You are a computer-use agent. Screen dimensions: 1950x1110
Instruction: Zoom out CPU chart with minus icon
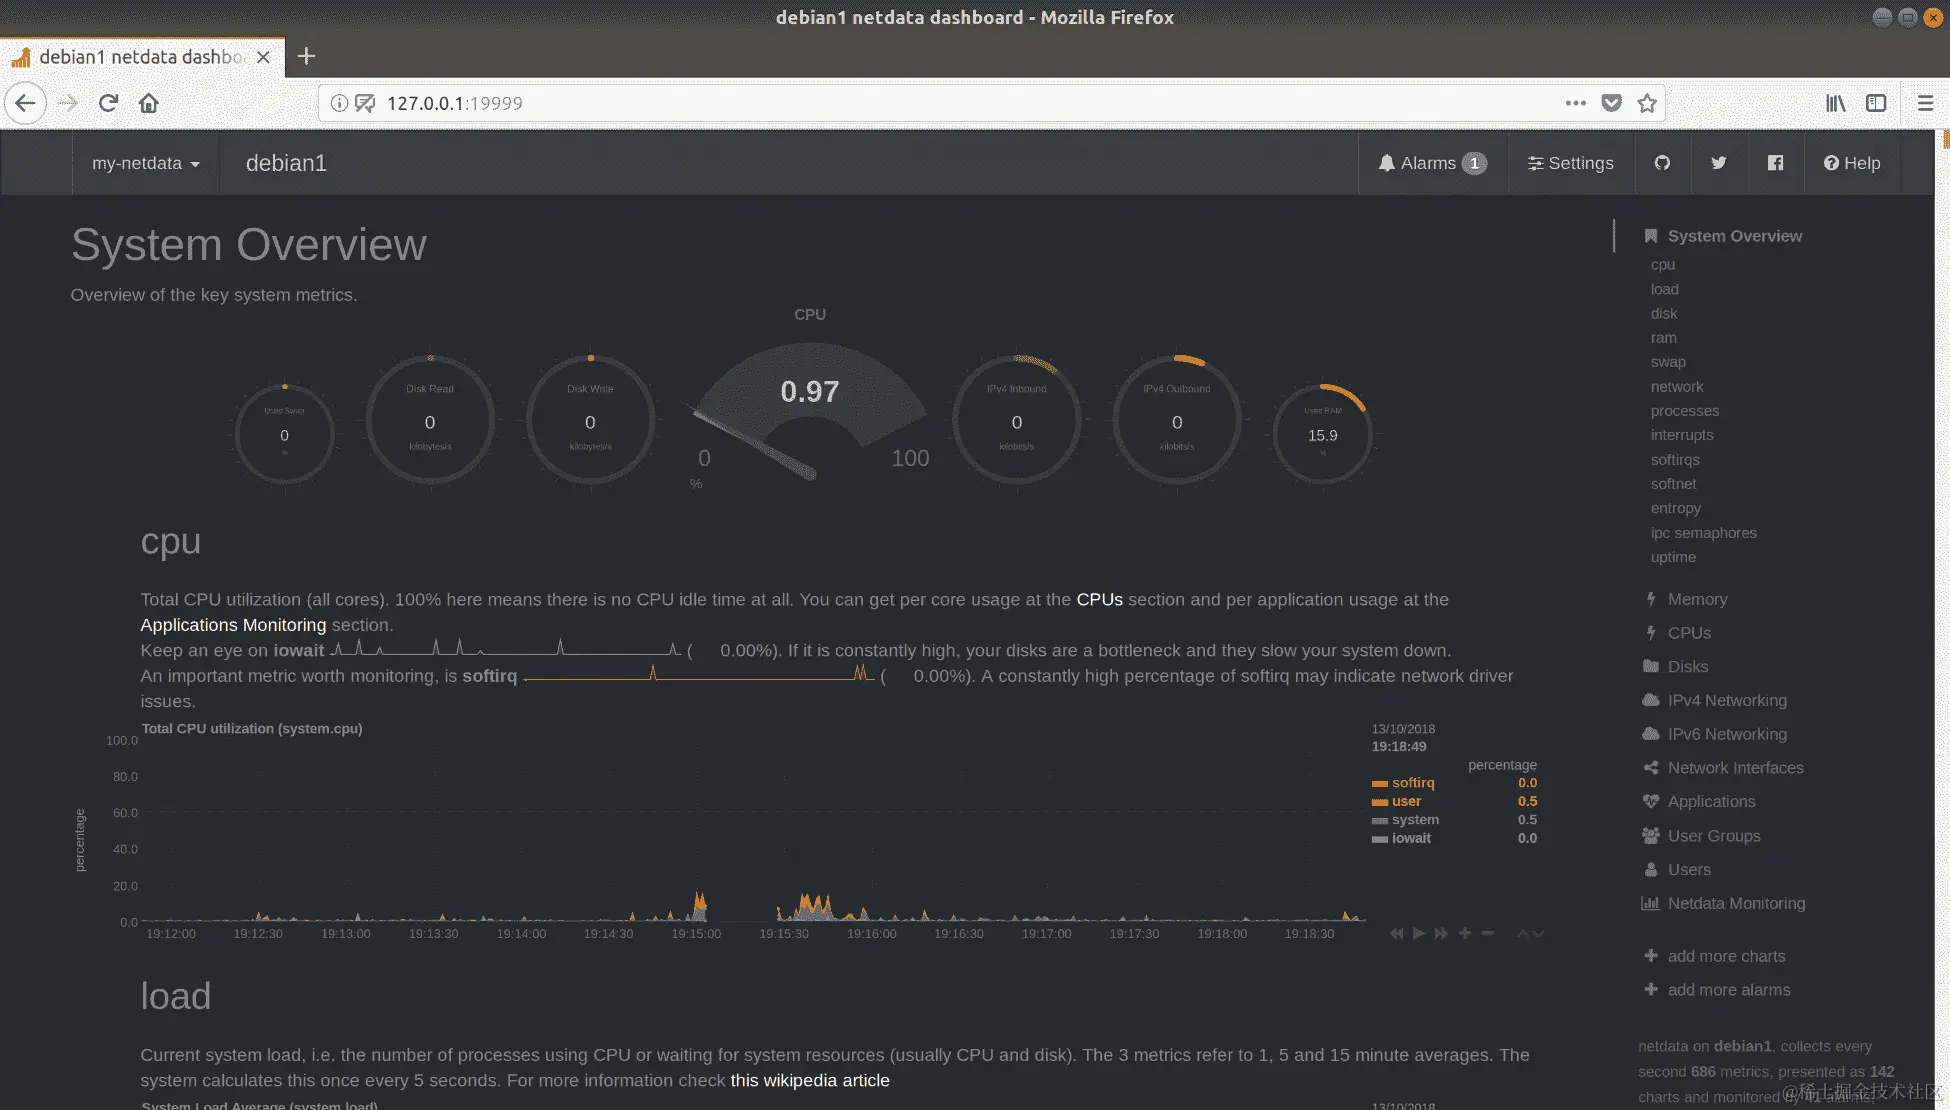[1488, 933]
